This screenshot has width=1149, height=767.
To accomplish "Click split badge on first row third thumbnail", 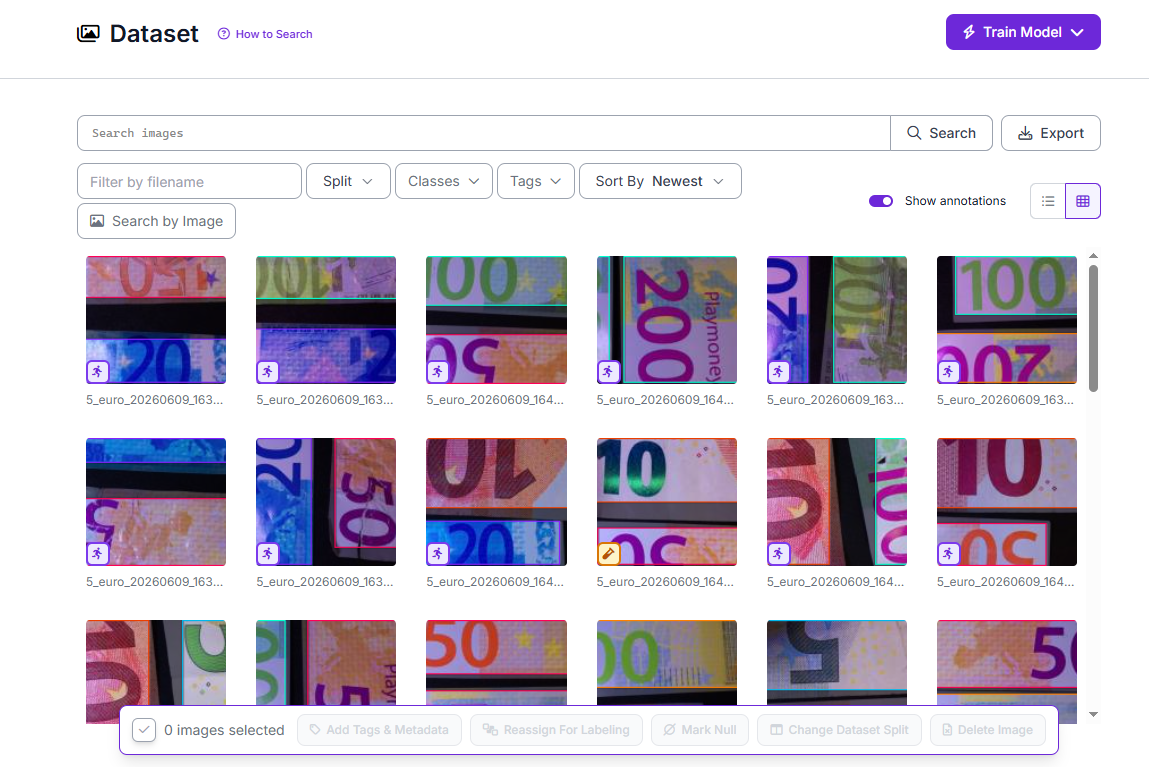I will point(437,371).
